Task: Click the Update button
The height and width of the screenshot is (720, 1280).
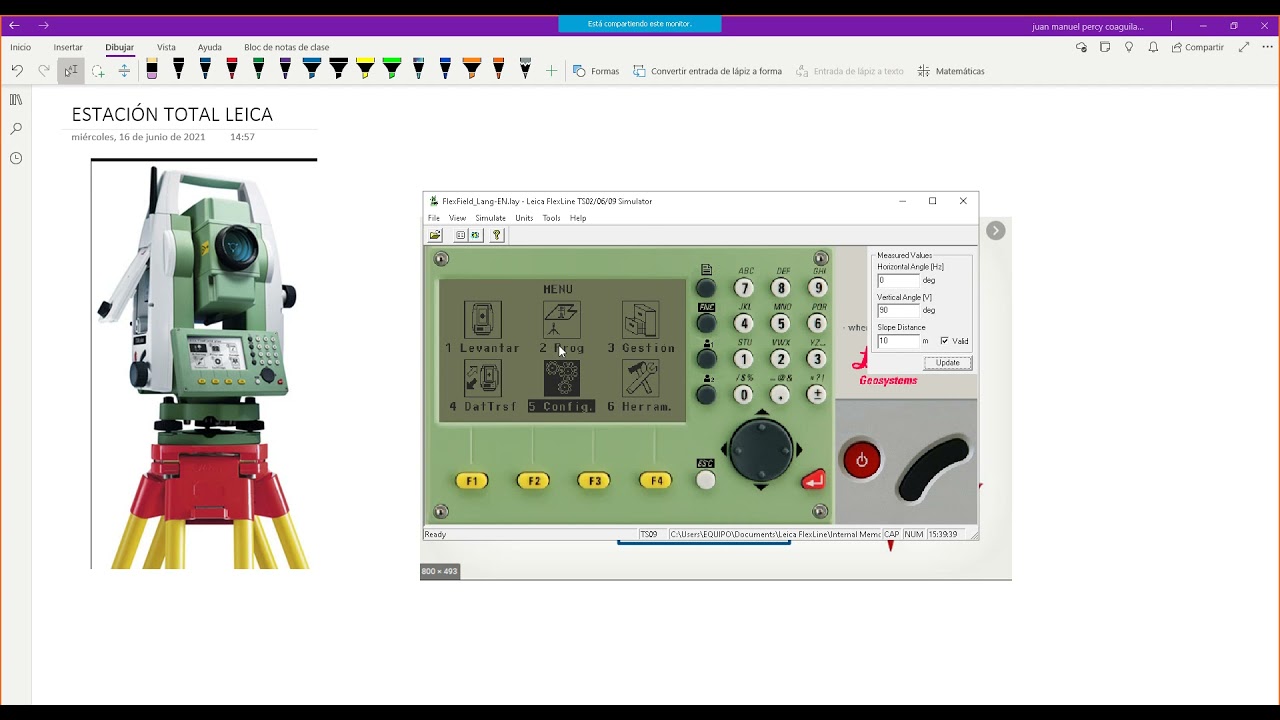Action: [947, 363]
